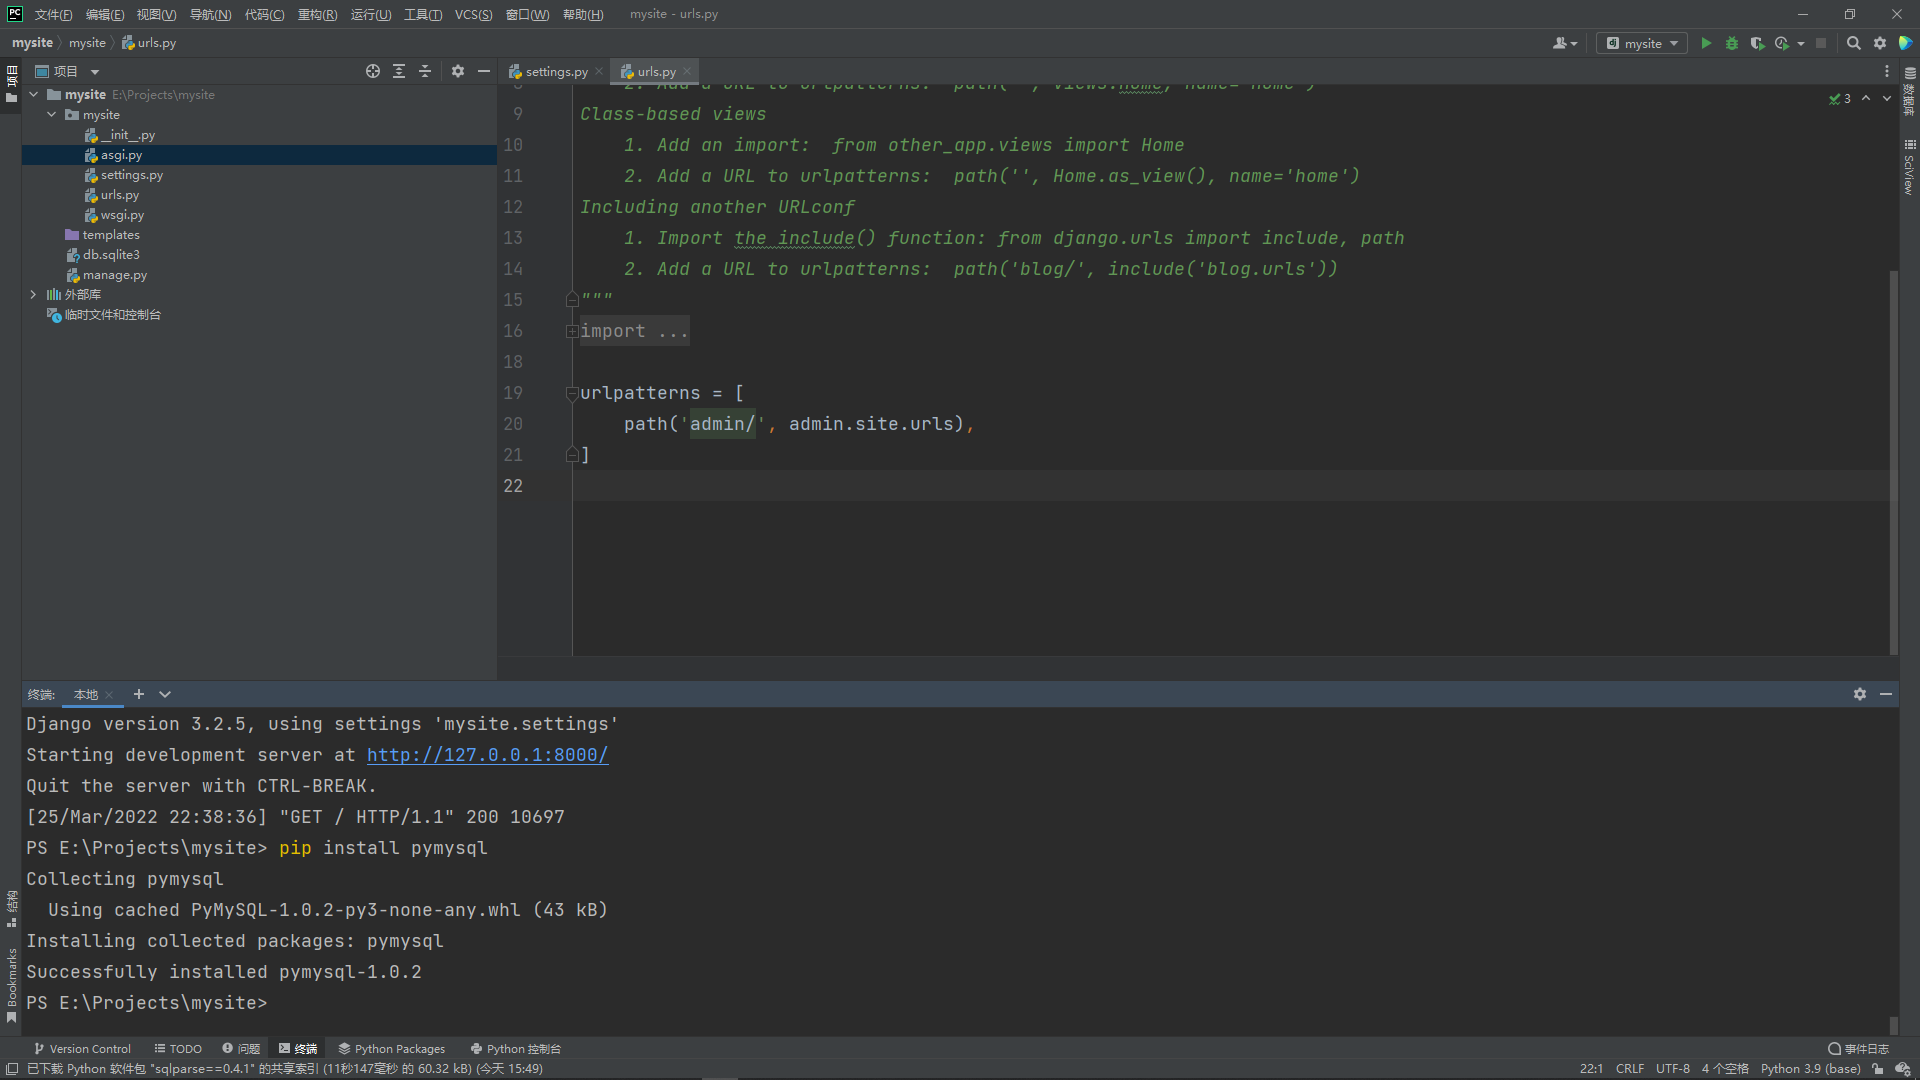
Task: Close the urls.py editor tab
Action: click(x=687, y=71)
